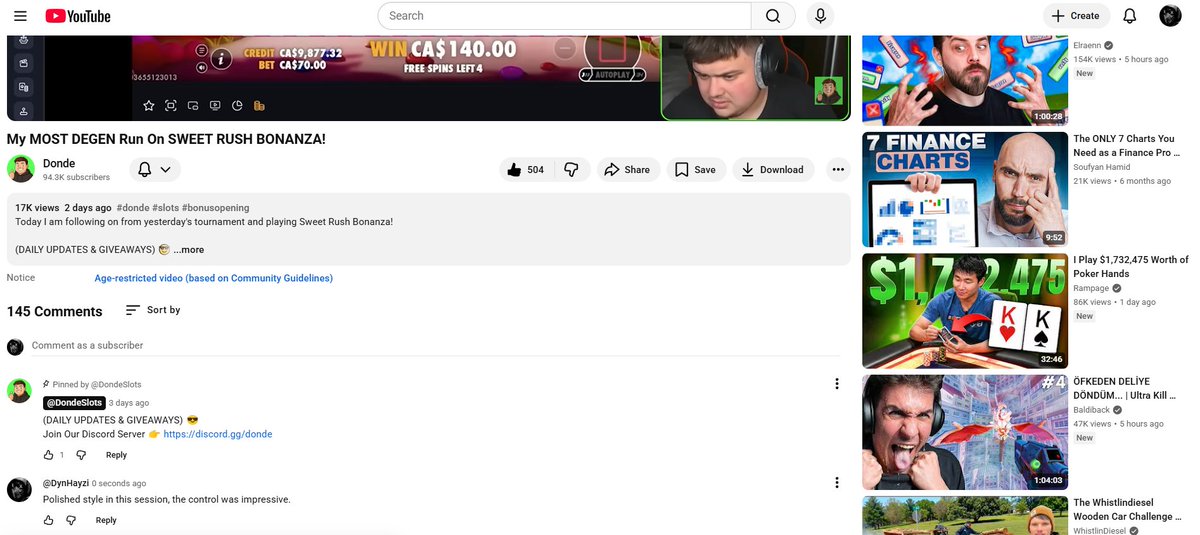Like the @DynHayzi comment
Image resolution: width=1200 pixels, height=535 pixels.
(49, 520)
